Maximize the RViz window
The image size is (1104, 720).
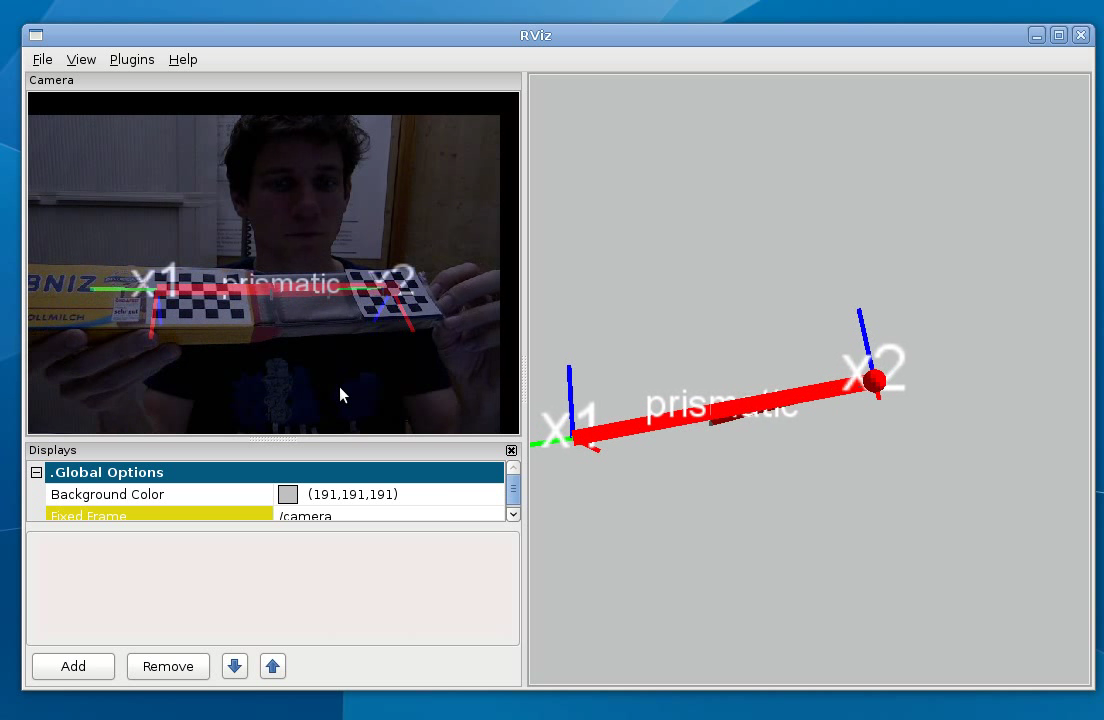(1059, 35)
